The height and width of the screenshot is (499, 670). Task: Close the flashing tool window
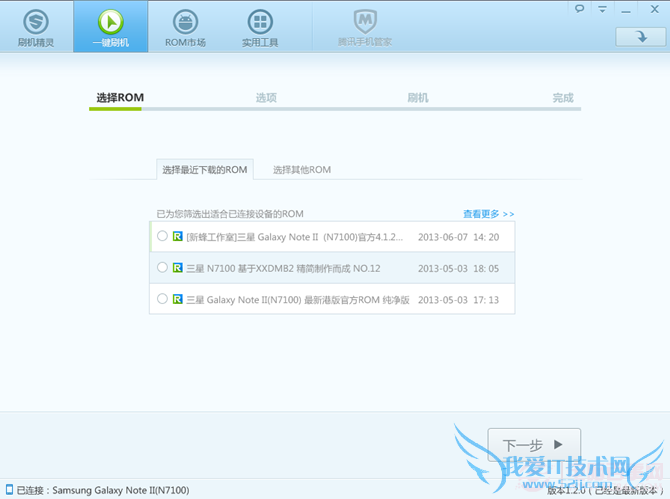coord(655,9)
